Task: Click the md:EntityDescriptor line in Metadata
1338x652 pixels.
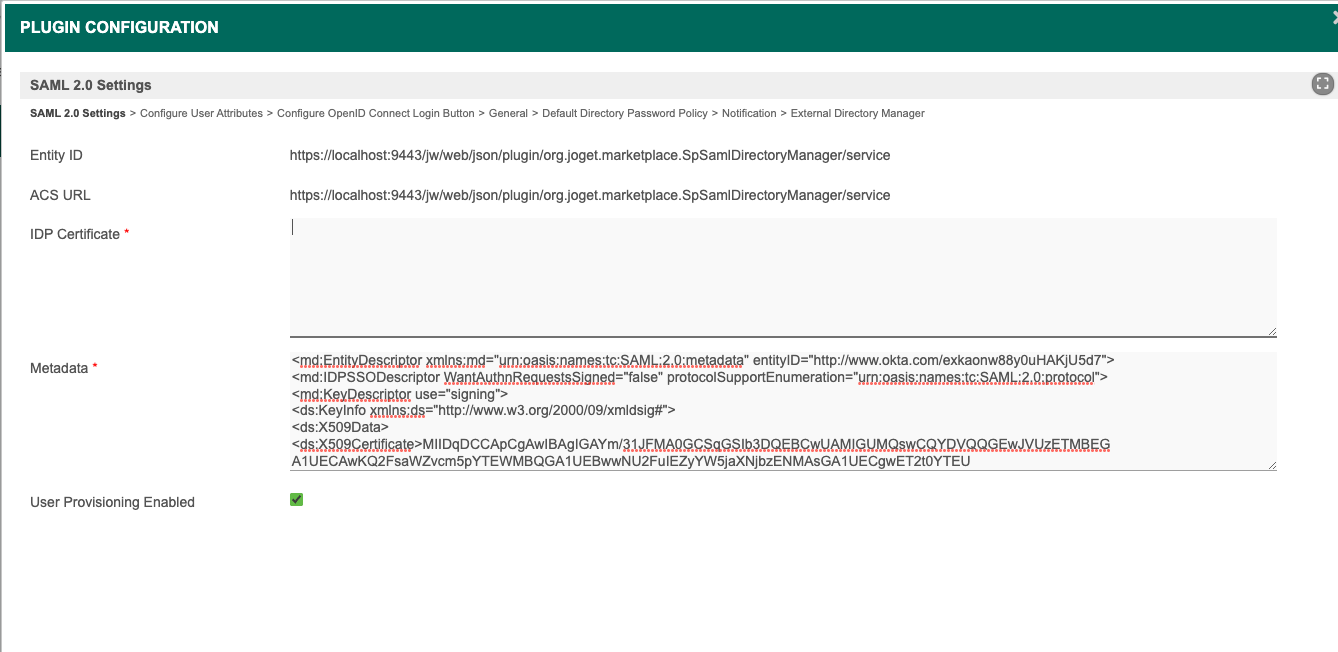Action: coord(703,359)
